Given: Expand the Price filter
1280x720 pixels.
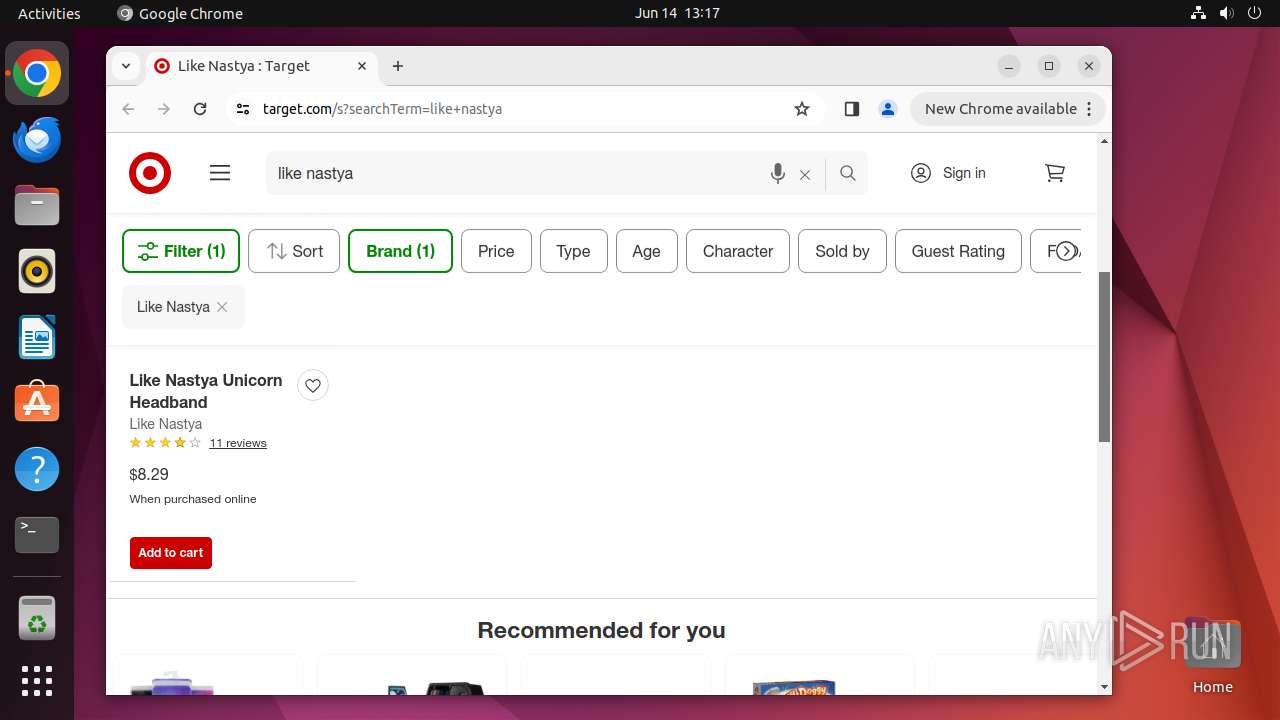Looking at the screenshot, I should click(496, 251).
